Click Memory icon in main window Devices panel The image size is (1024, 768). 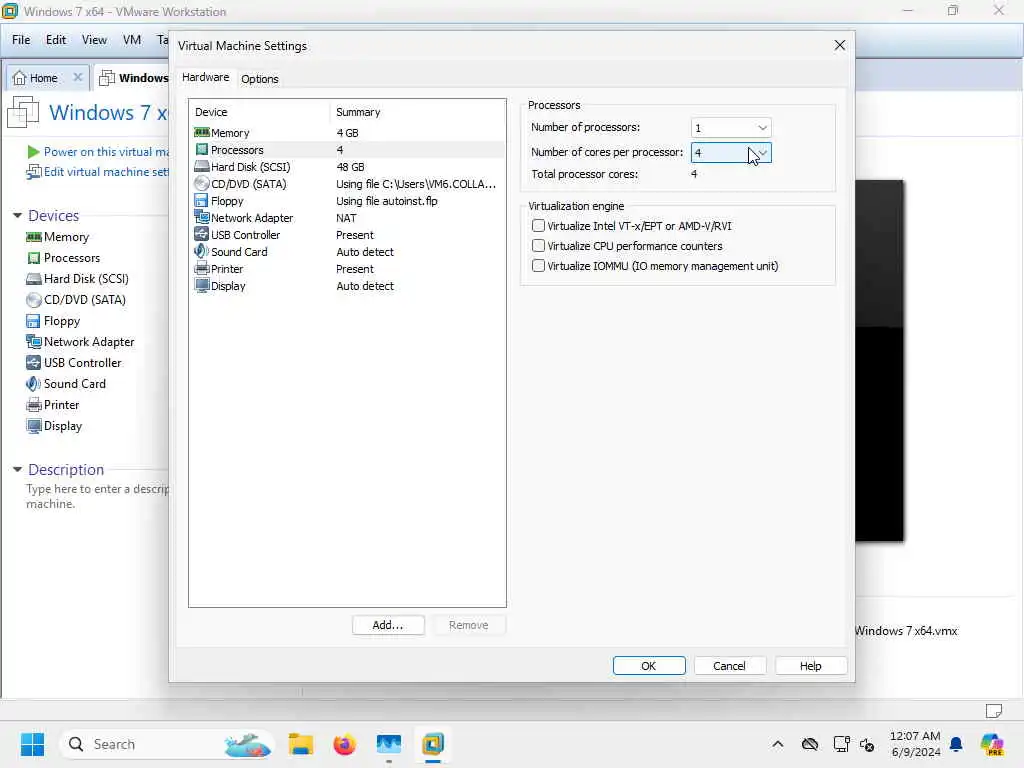tap(33, 237)
